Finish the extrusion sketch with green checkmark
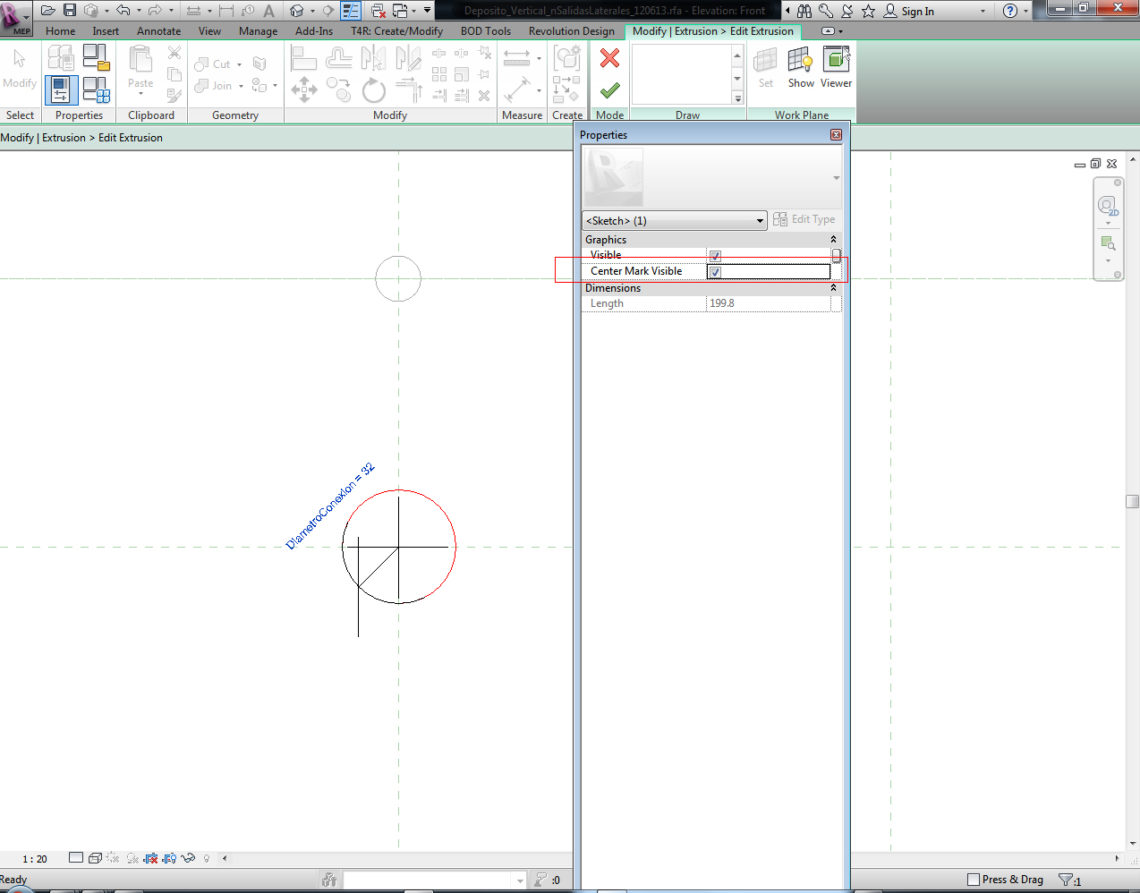 [x=611, y=90]
